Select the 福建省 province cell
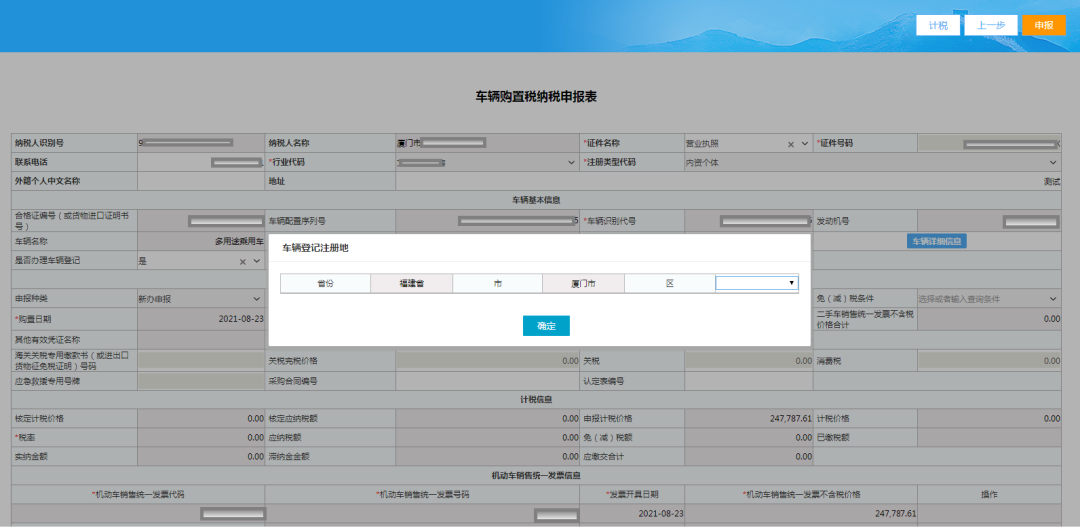The image size is (1080, 528). 411,284
